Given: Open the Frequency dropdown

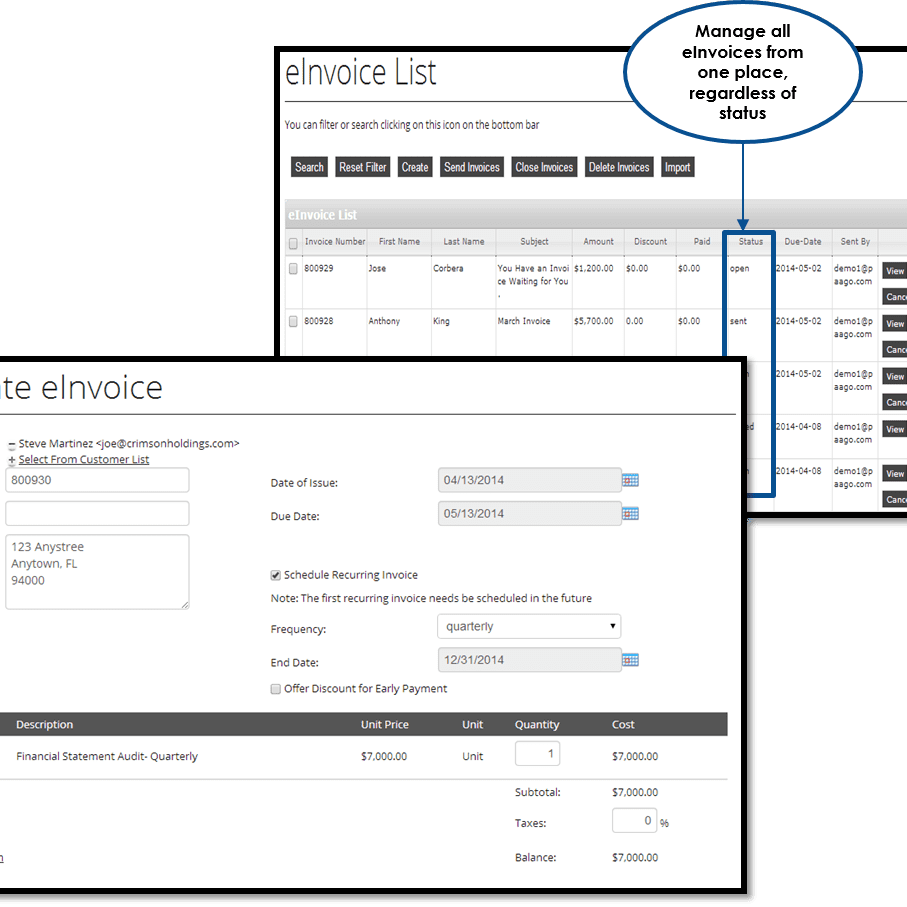Looking at the screenshot, I should pyautogui.click(x=529, y=625).
